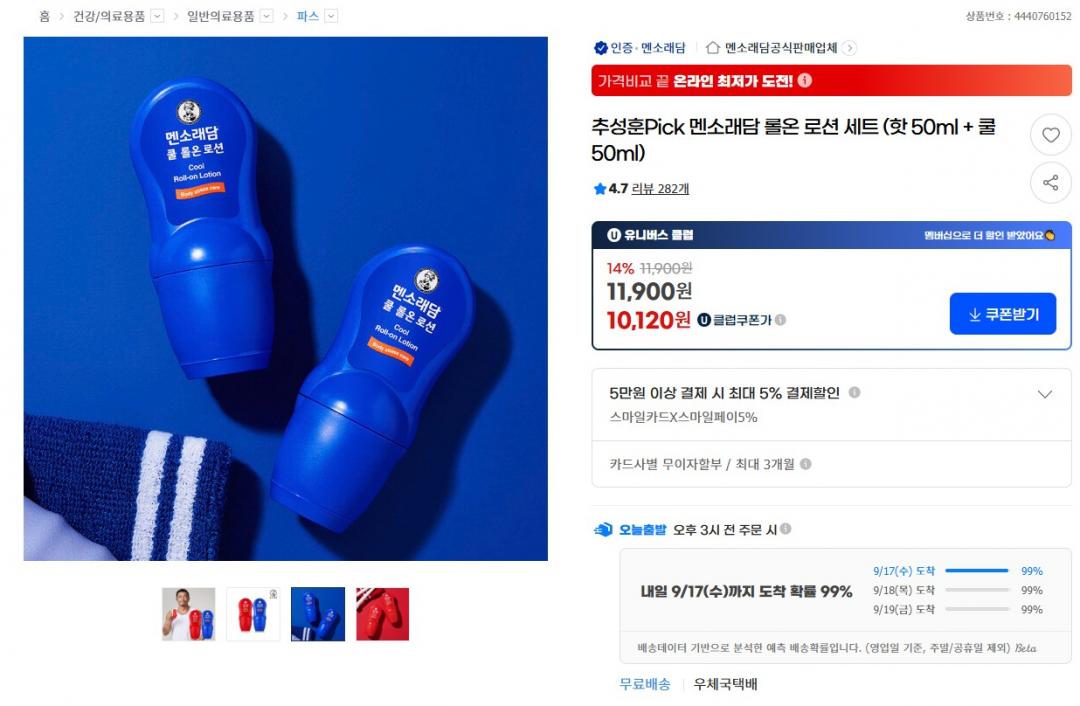Screen dimensions: 1080x706
Task: Go to 홈 in breadcrumb
Action: coord(45,16)
